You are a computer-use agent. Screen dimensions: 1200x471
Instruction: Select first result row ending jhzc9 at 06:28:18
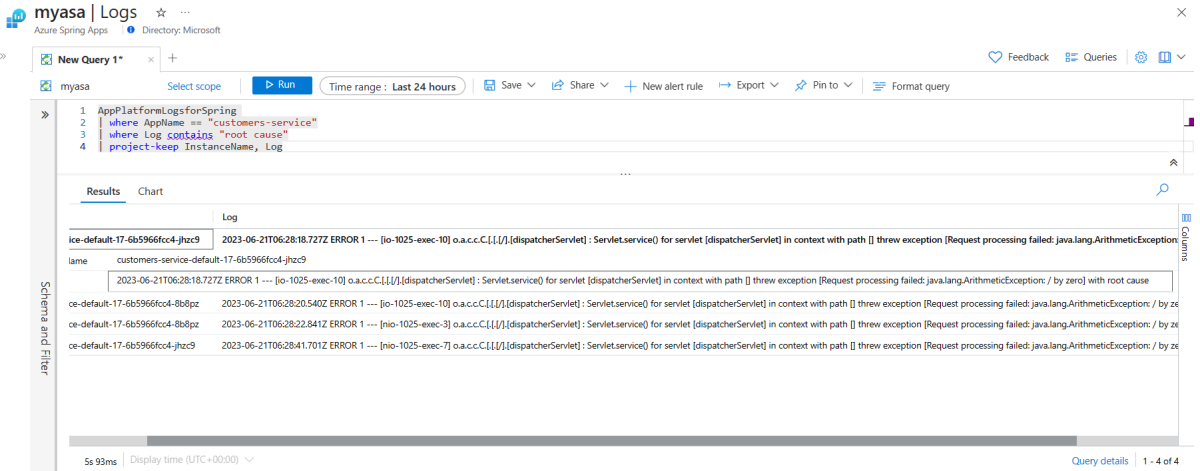point(624,240)
